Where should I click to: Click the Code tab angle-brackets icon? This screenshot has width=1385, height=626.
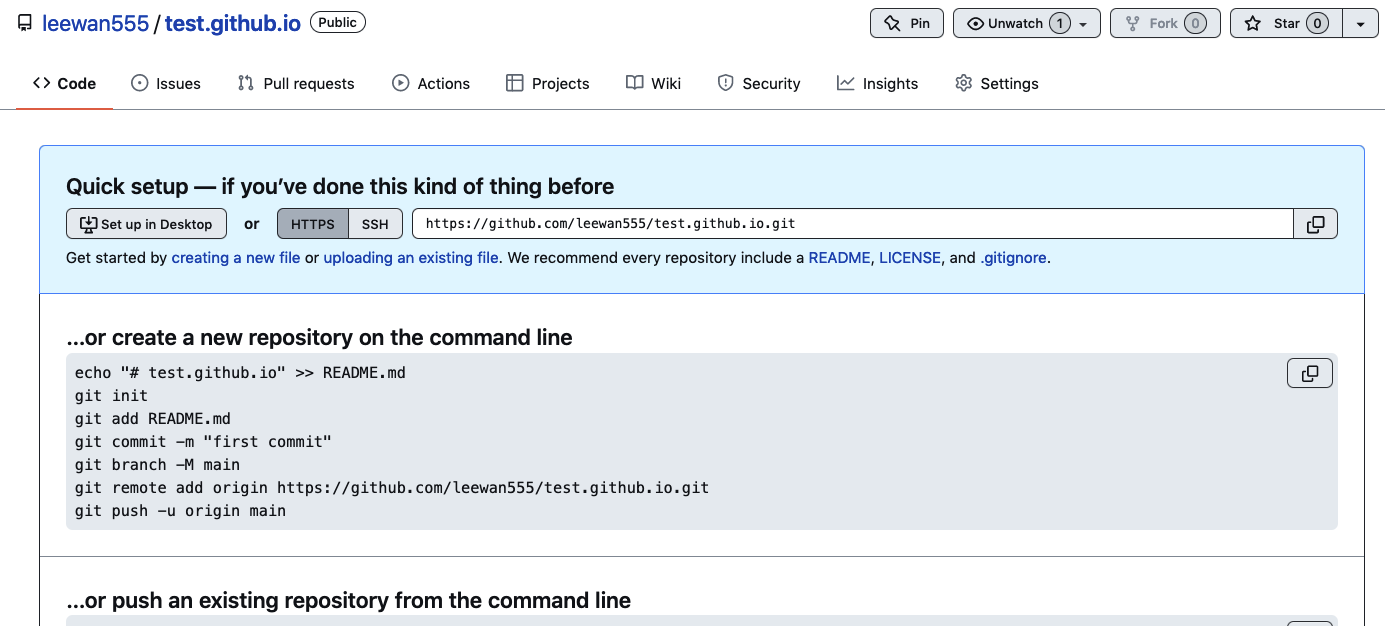[x=41, y=83]
